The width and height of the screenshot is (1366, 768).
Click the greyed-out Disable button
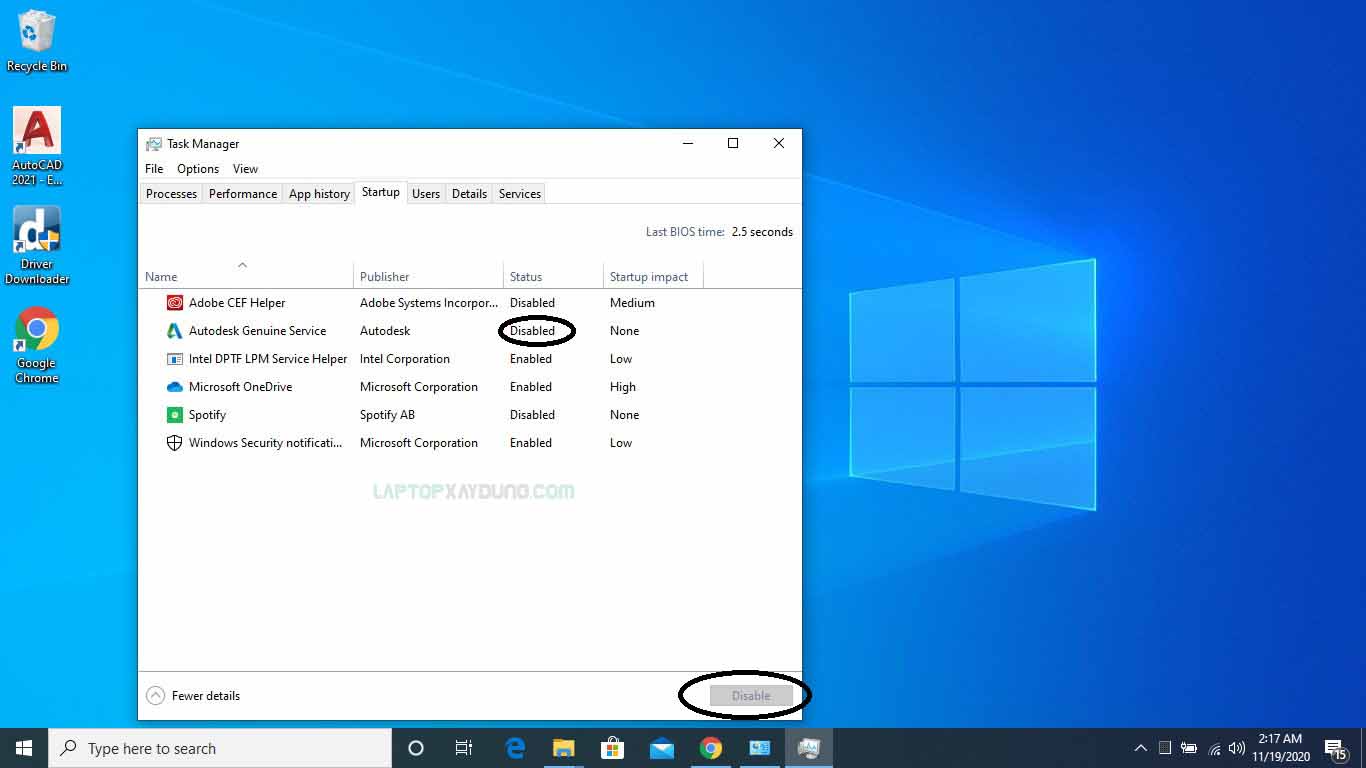pyautogui.click(x=751, y=696)
